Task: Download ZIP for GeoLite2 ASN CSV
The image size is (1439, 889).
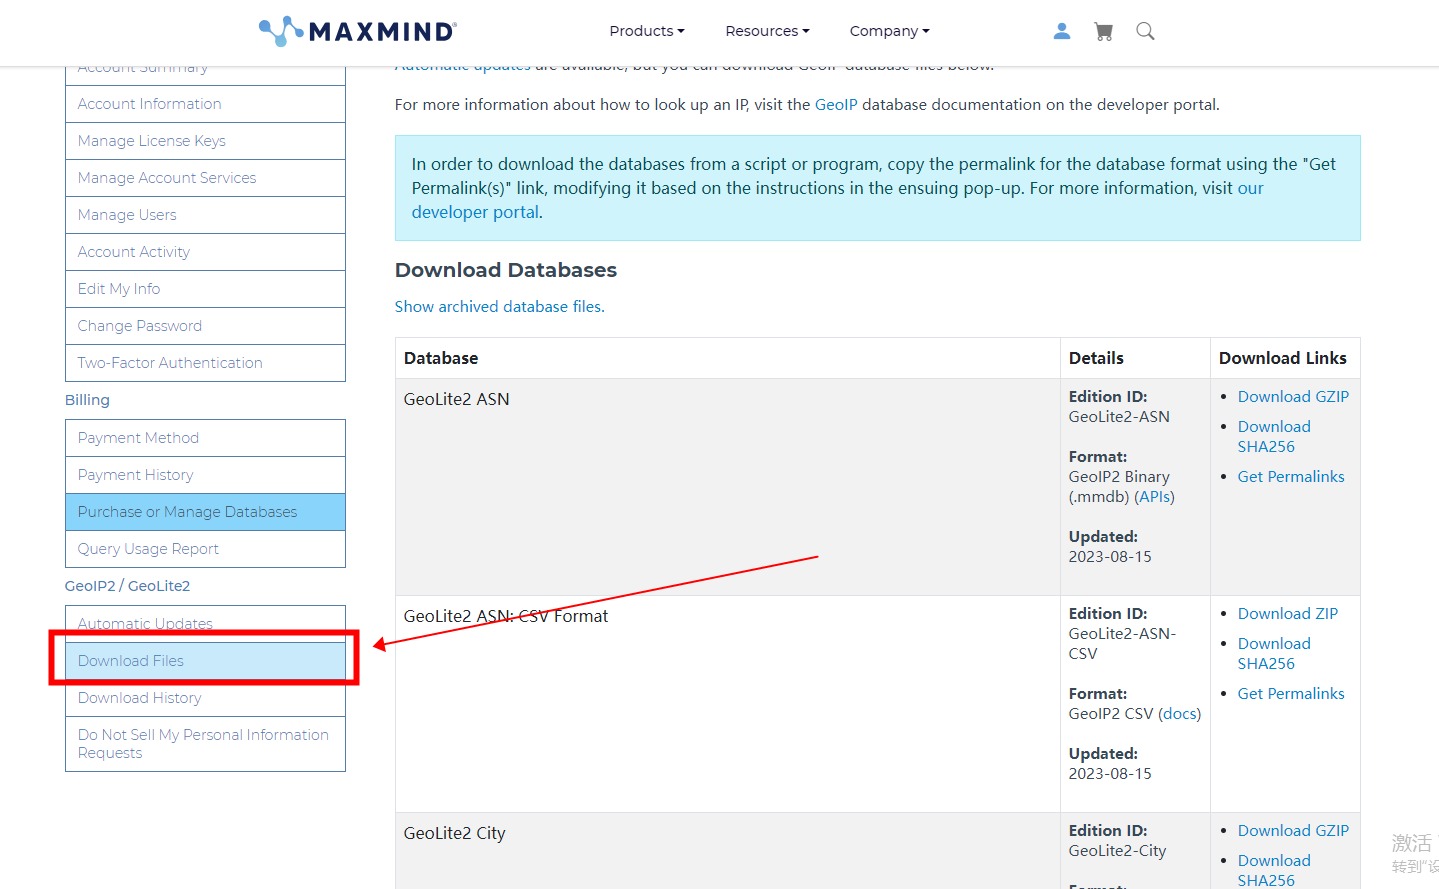Action: coord(1288,614)
